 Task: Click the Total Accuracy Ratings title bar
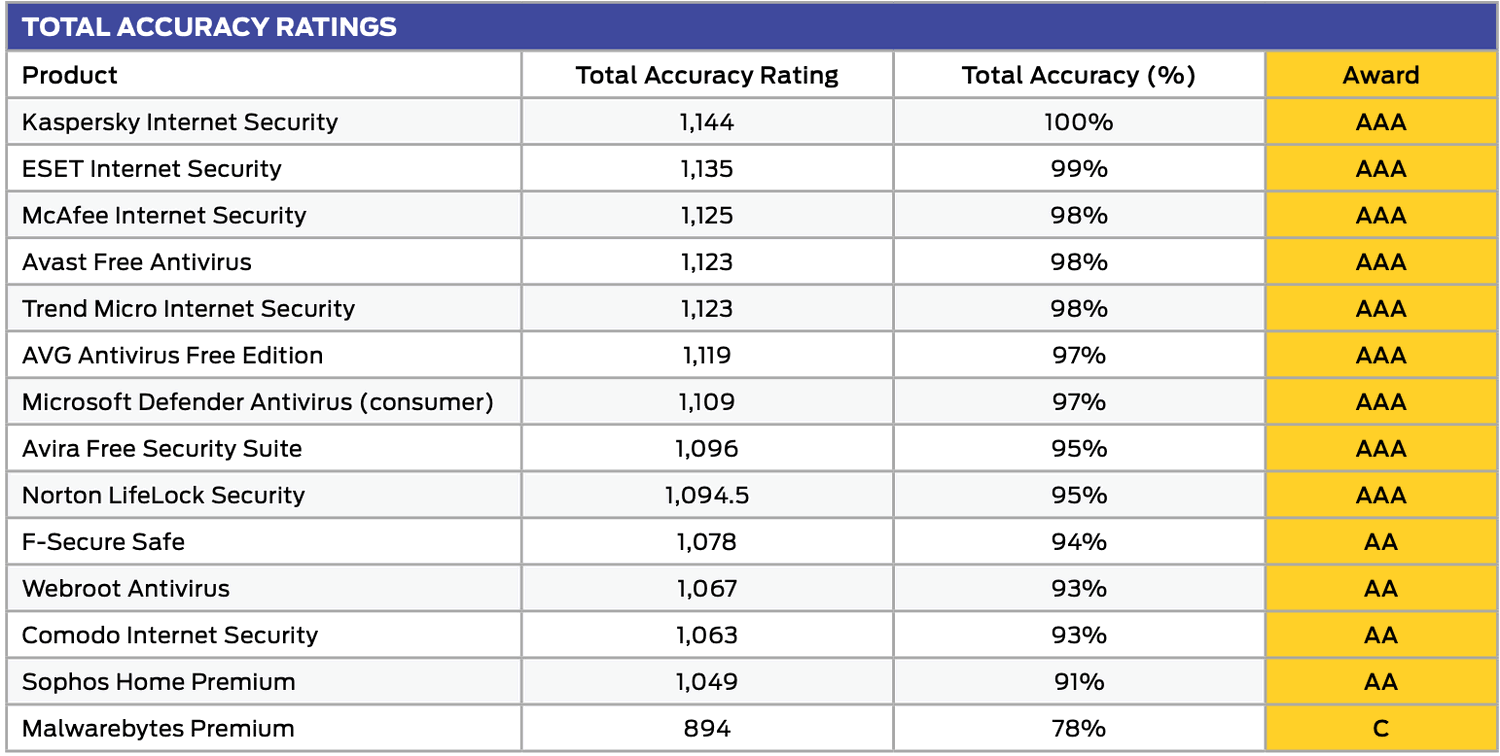[209, 27]
